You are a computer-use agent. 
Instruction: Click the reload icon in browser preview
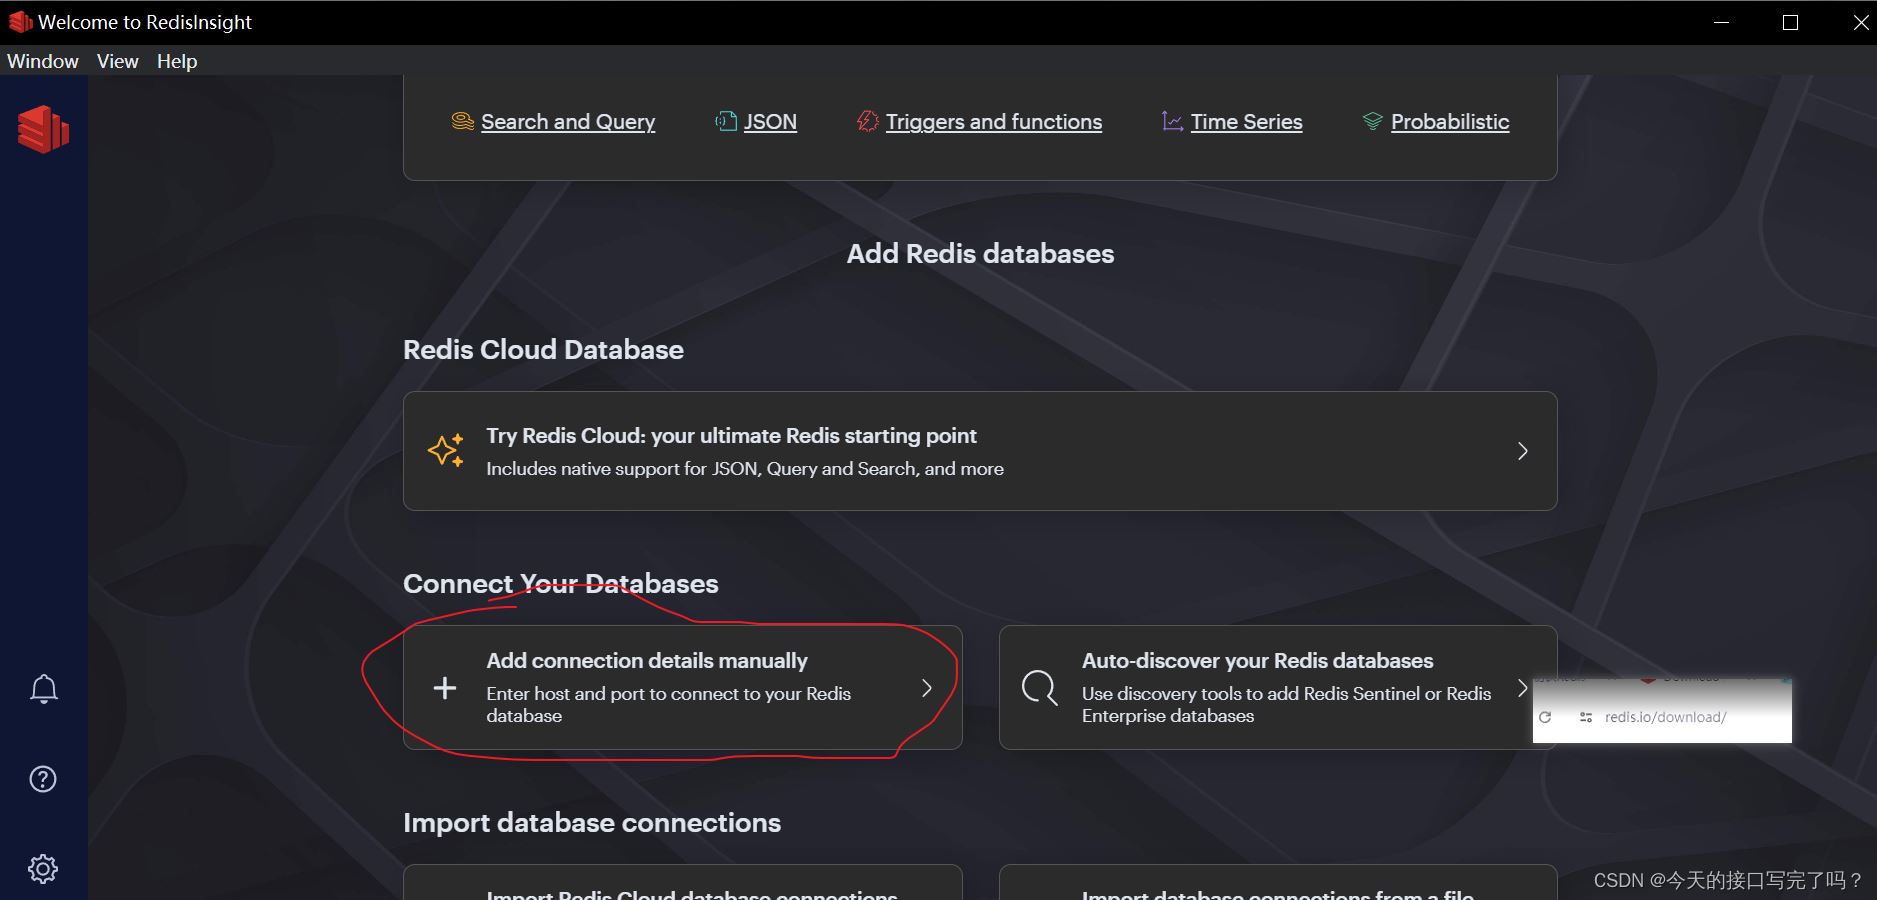click(x=1545, y=717)
